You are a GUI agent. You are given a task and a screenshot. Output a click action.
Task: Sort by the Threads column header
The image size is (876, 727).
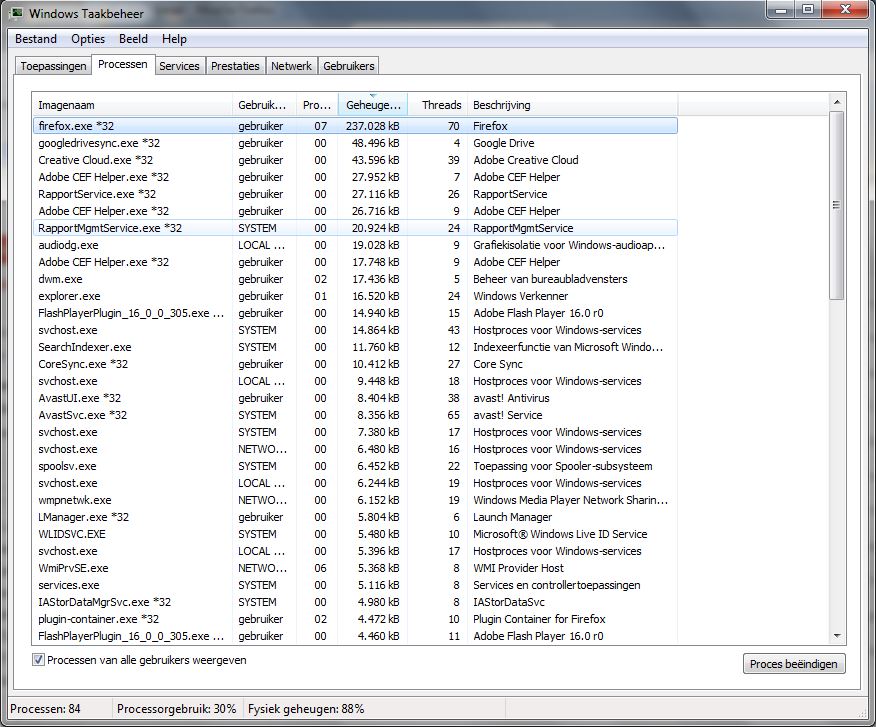pyautogui.click(x=440, y=105)
